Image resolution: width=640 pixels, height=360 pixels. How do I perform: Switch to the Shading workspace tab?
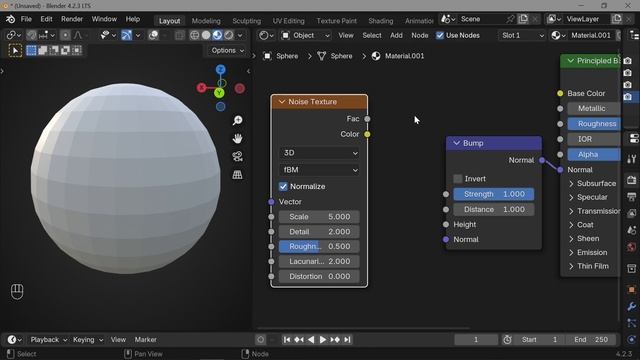tap(381, 21)
